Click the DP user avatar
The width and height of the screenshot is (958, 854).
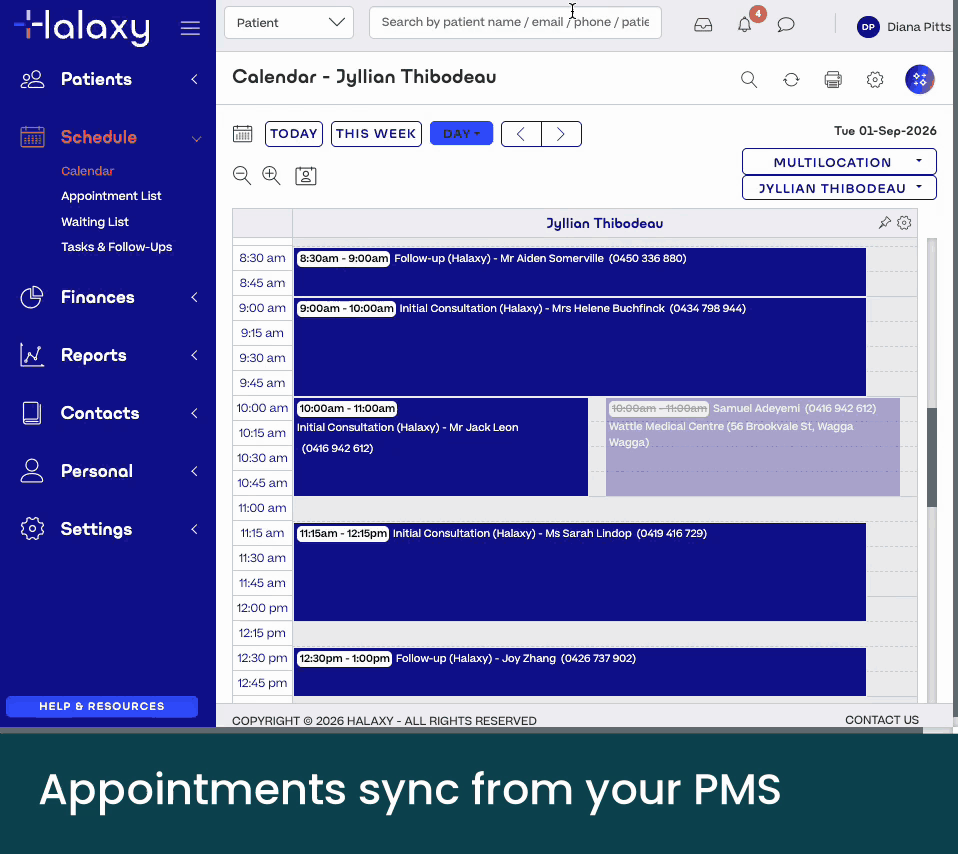(x=868, y=27)
